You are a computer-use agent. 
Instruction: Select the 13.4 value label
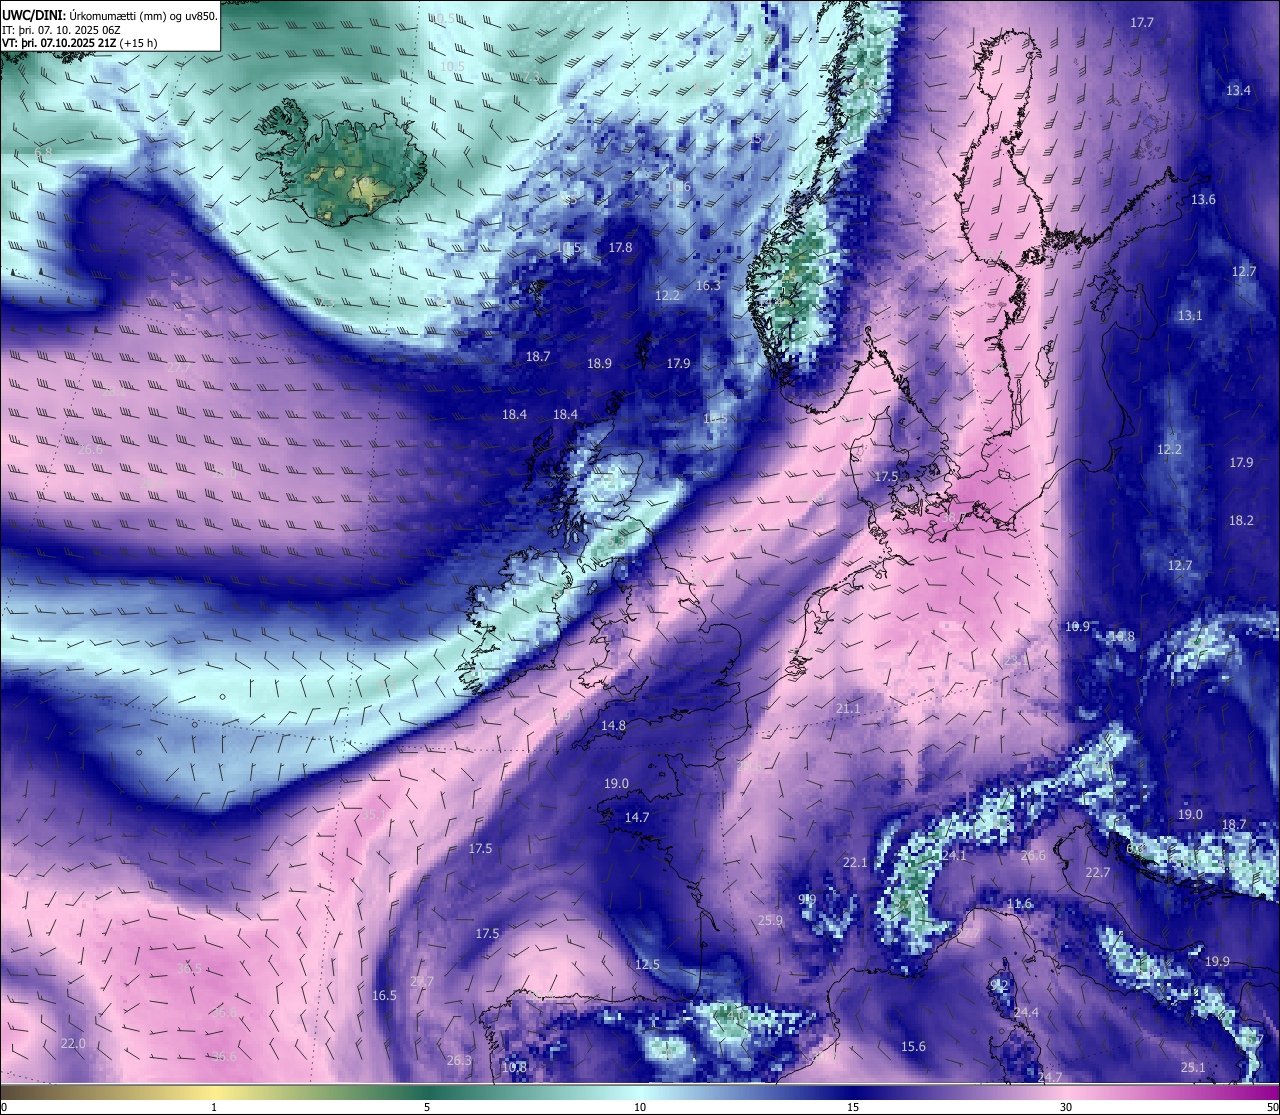click(1238, 90)
